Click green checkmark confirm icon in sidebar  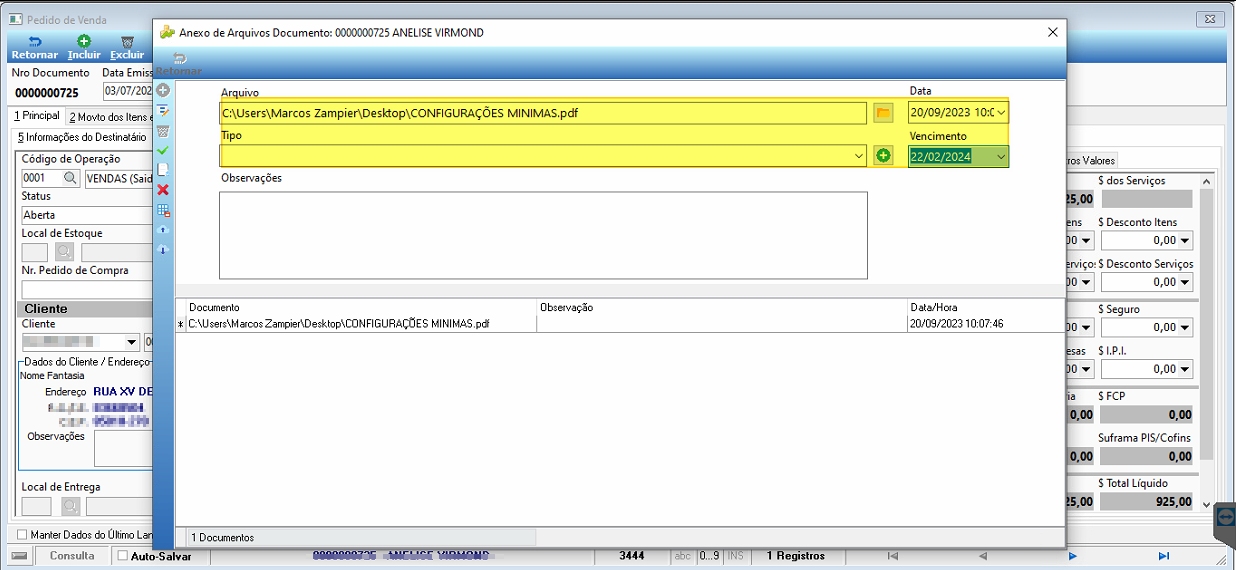pos(164,150)
